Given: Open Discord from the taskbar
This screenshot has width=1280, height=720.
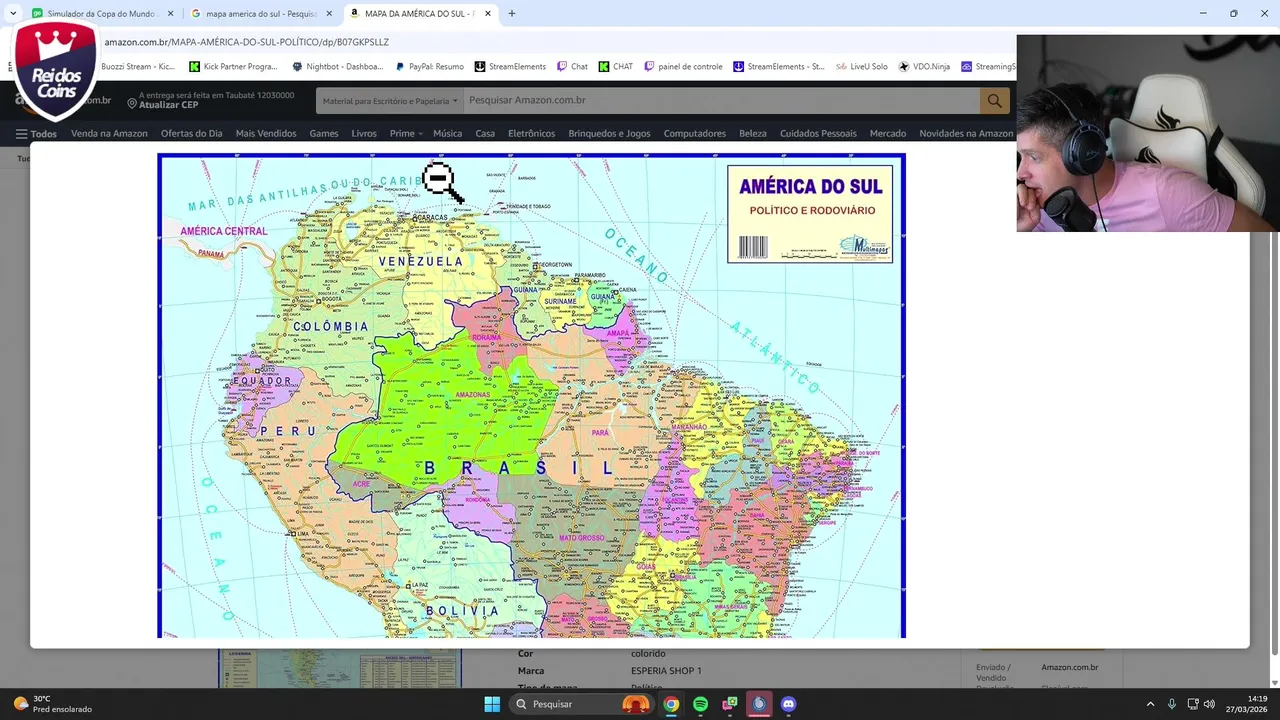Looking at the screenshot, I should pos(788,704).
